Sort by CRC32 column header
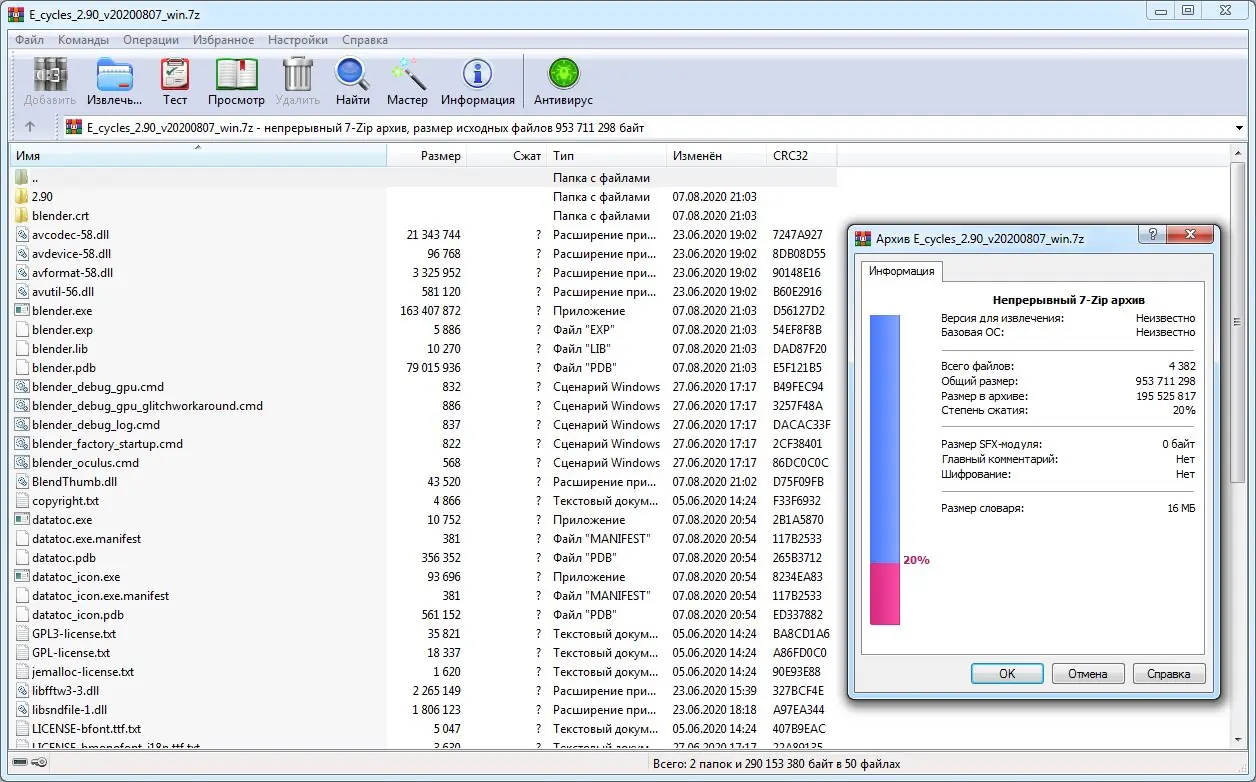Viewport: 1256px width, 782px height. coord(801,156)
